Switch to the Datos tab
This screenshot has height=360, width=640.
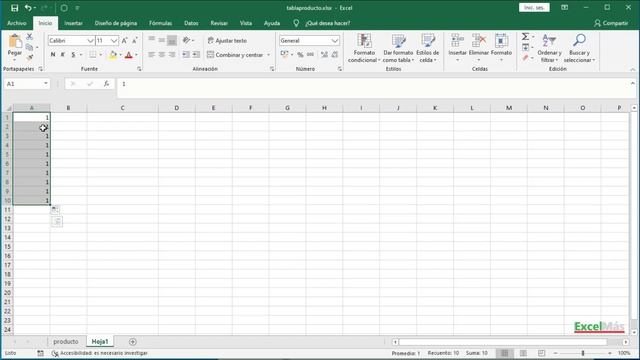pos(191,23)
